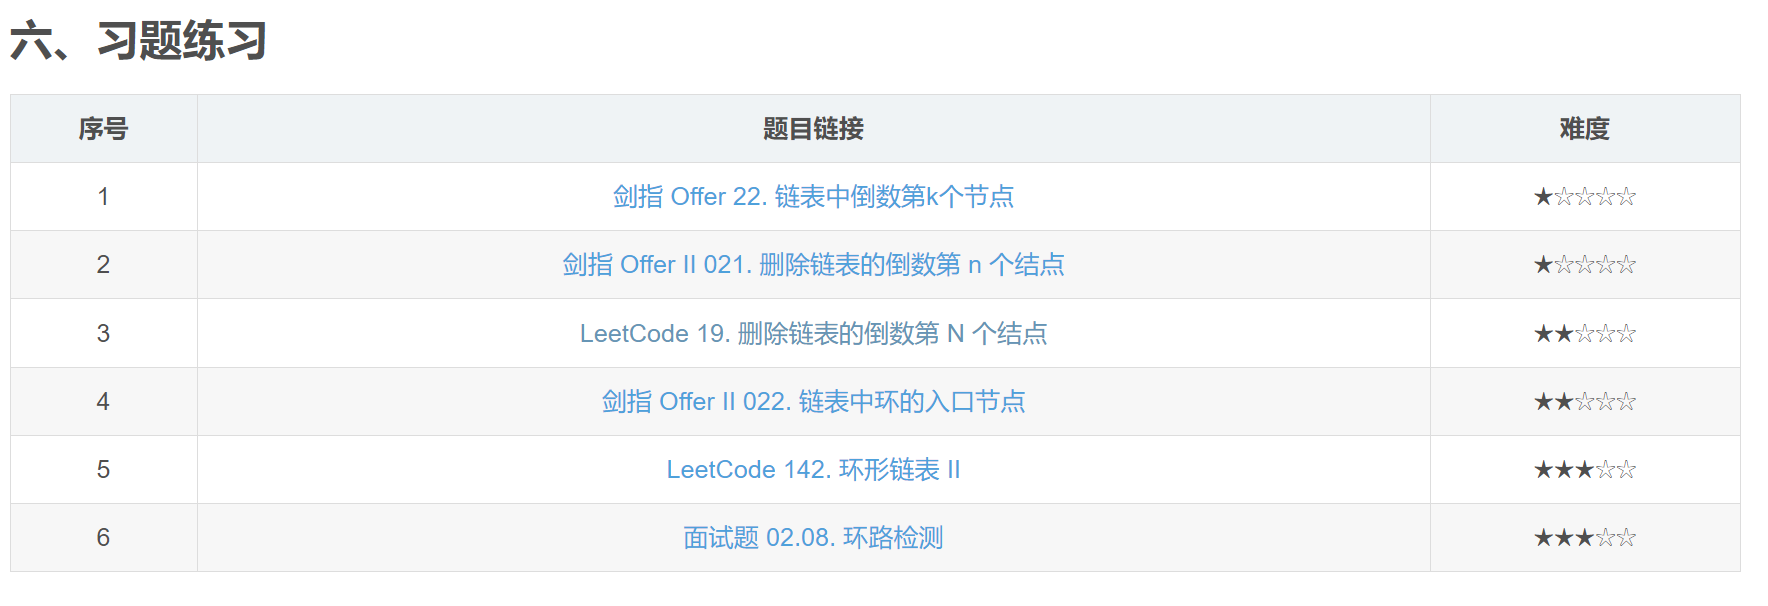Screen dimensions: 1768x606
Task: Click the two-star rating in row 3
Action: (x=1584, y=333)
